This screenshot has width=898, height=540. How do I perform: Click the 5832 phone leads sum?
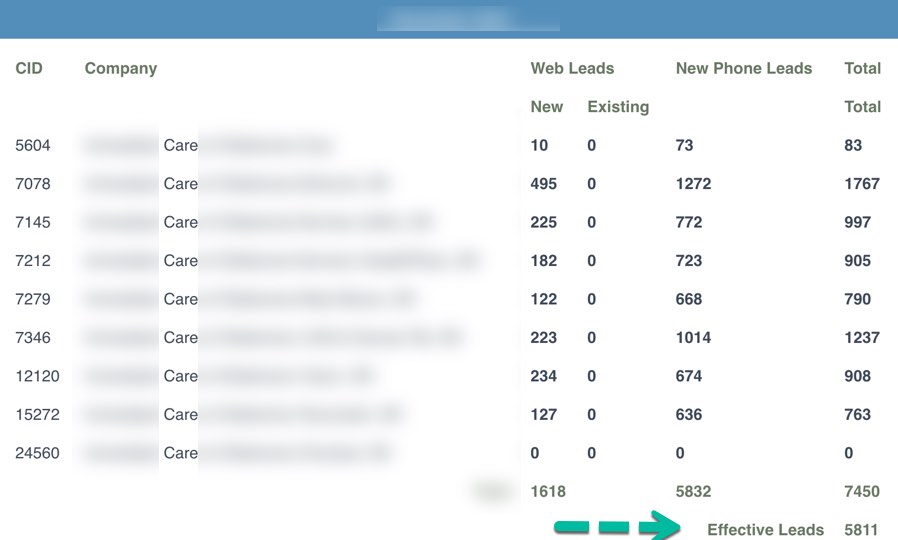(x=695, y=492)
